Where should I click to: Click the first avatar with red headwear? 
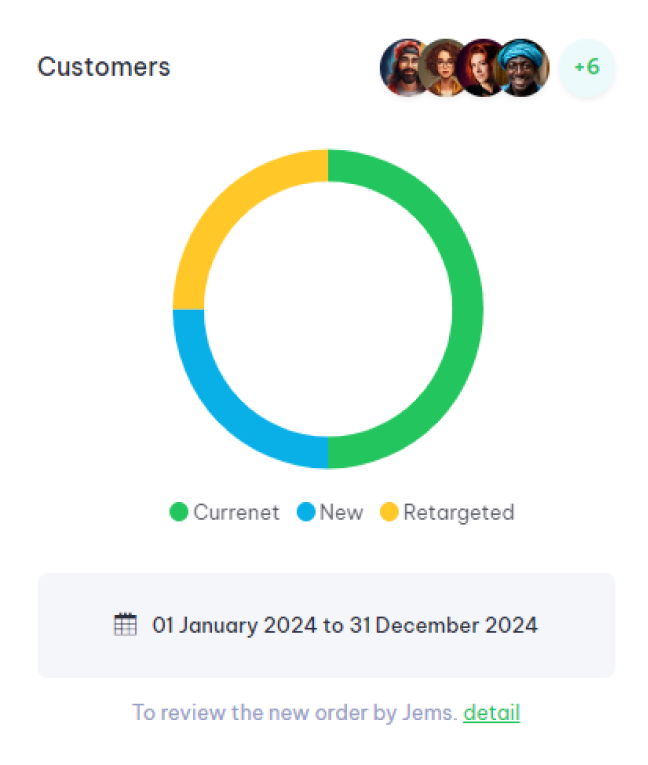[x=403, y=68]
